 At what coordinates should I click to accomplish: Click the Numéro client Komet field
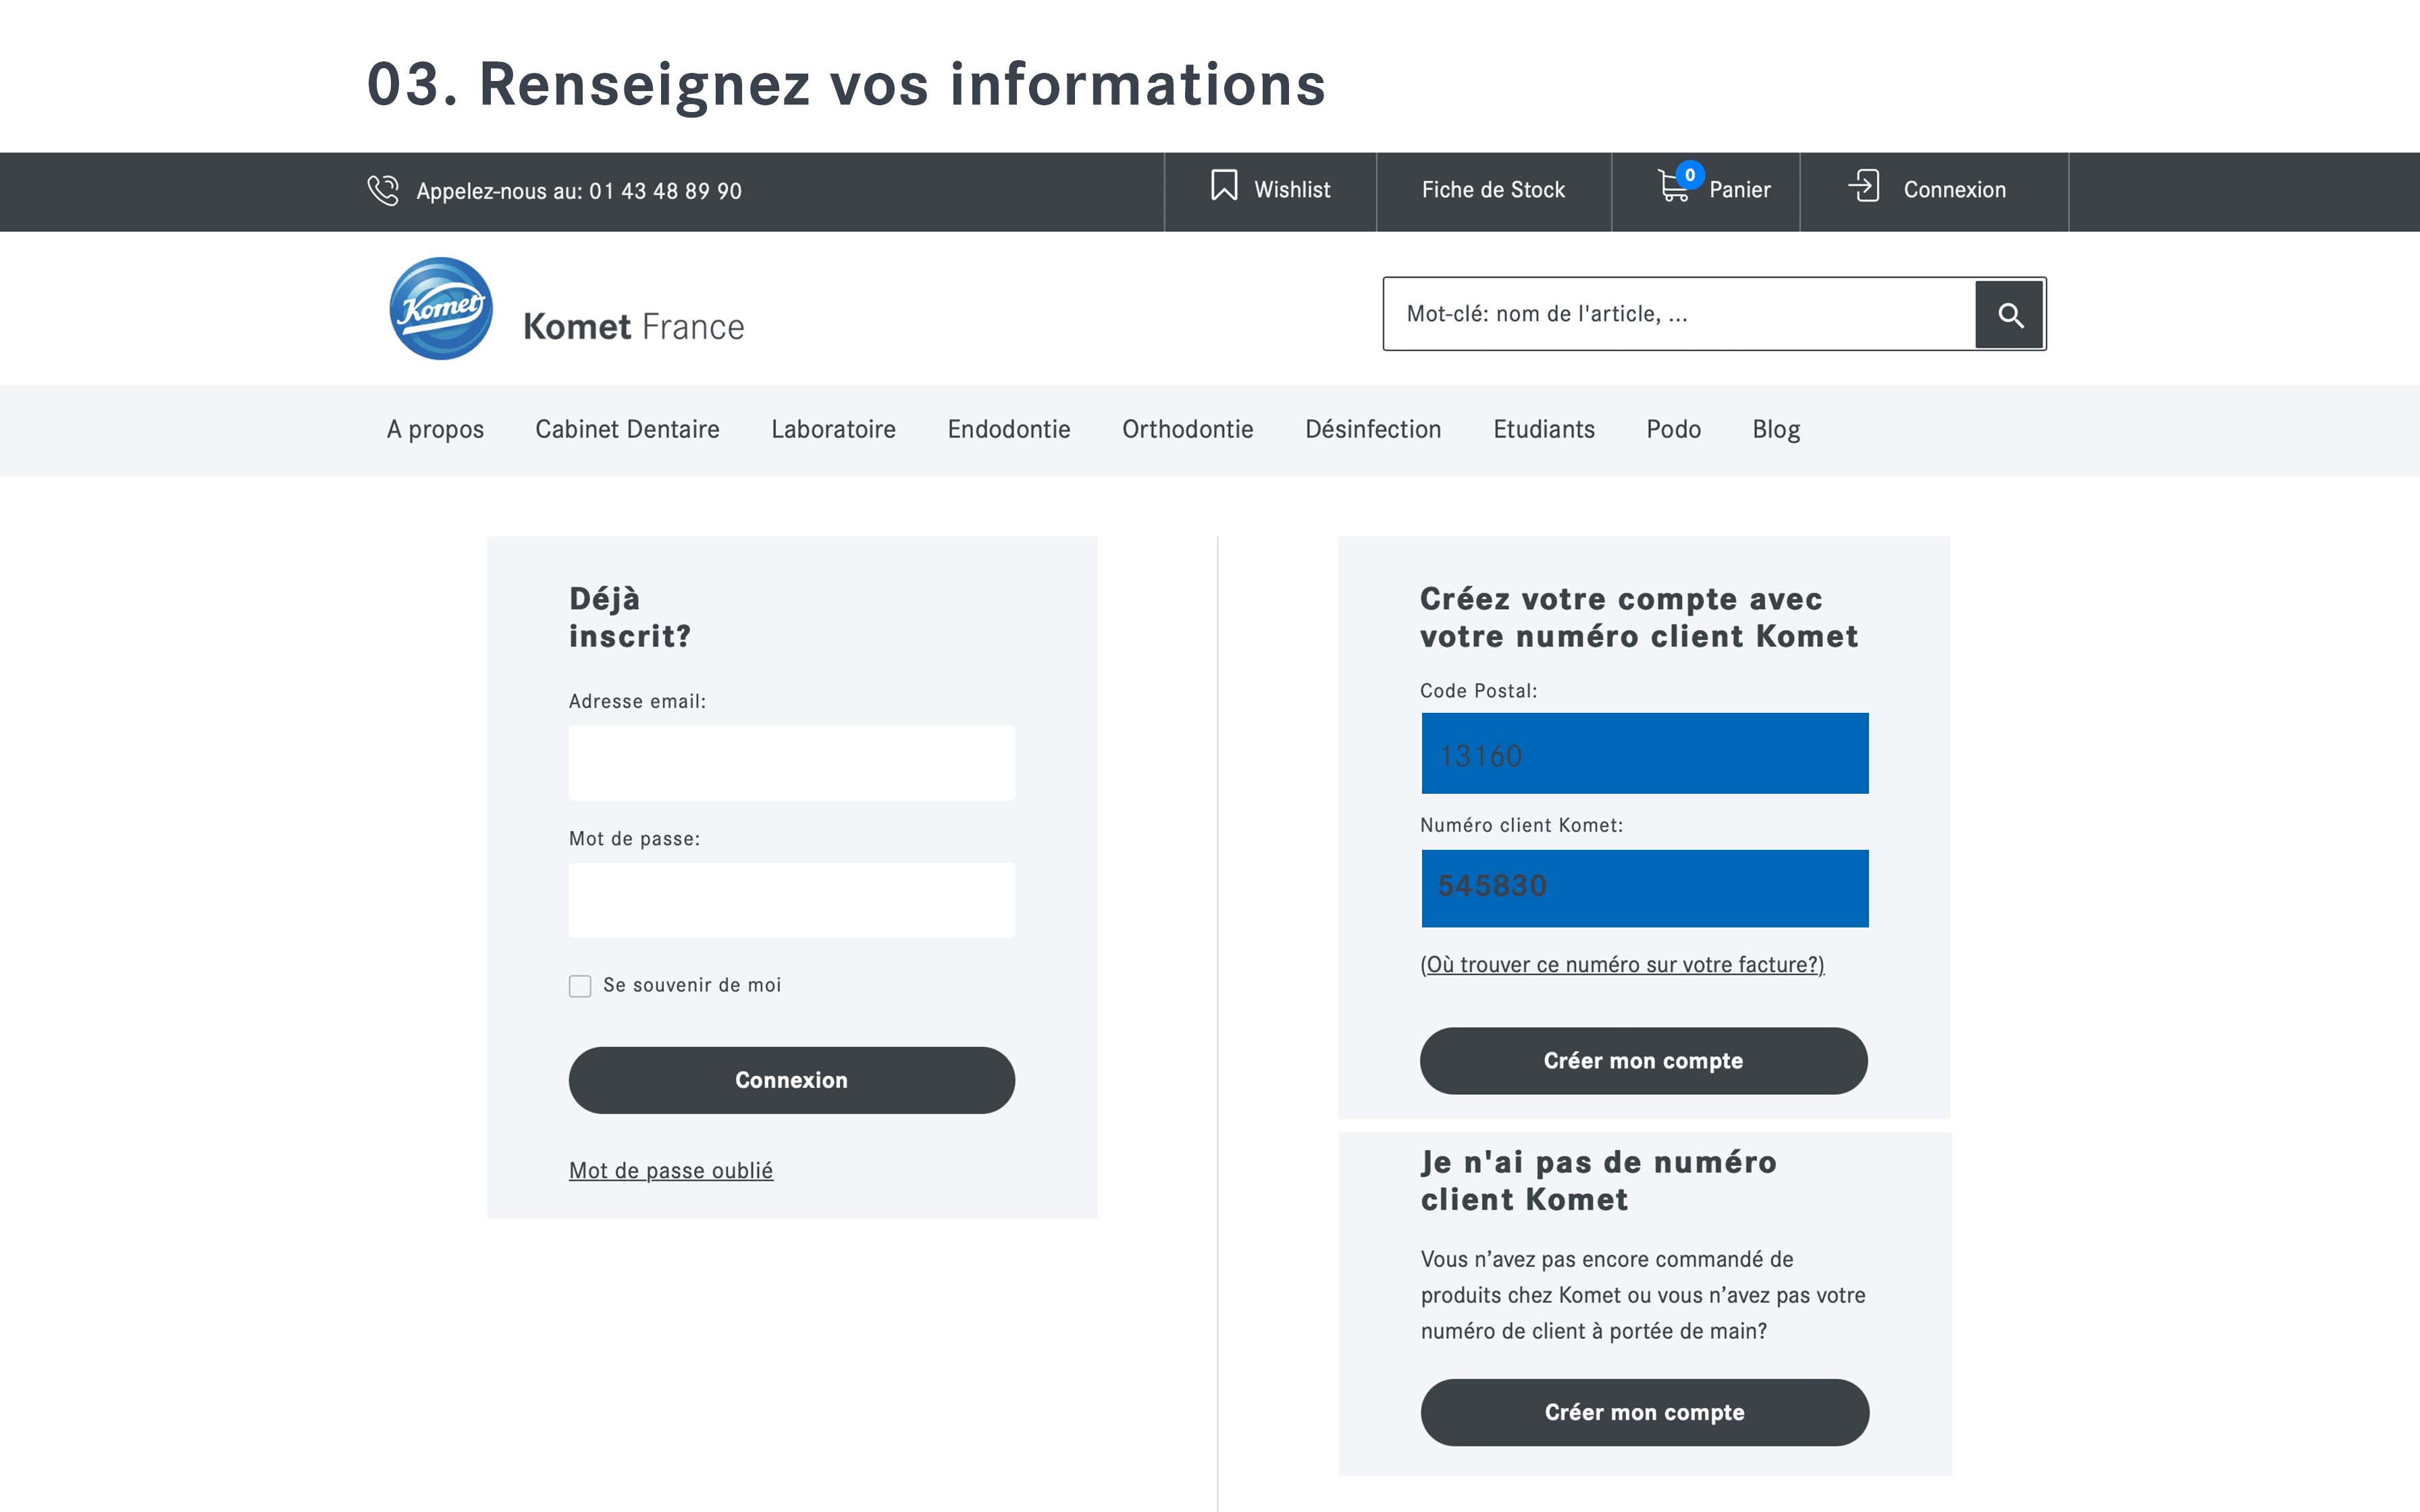click(1644, 888)
